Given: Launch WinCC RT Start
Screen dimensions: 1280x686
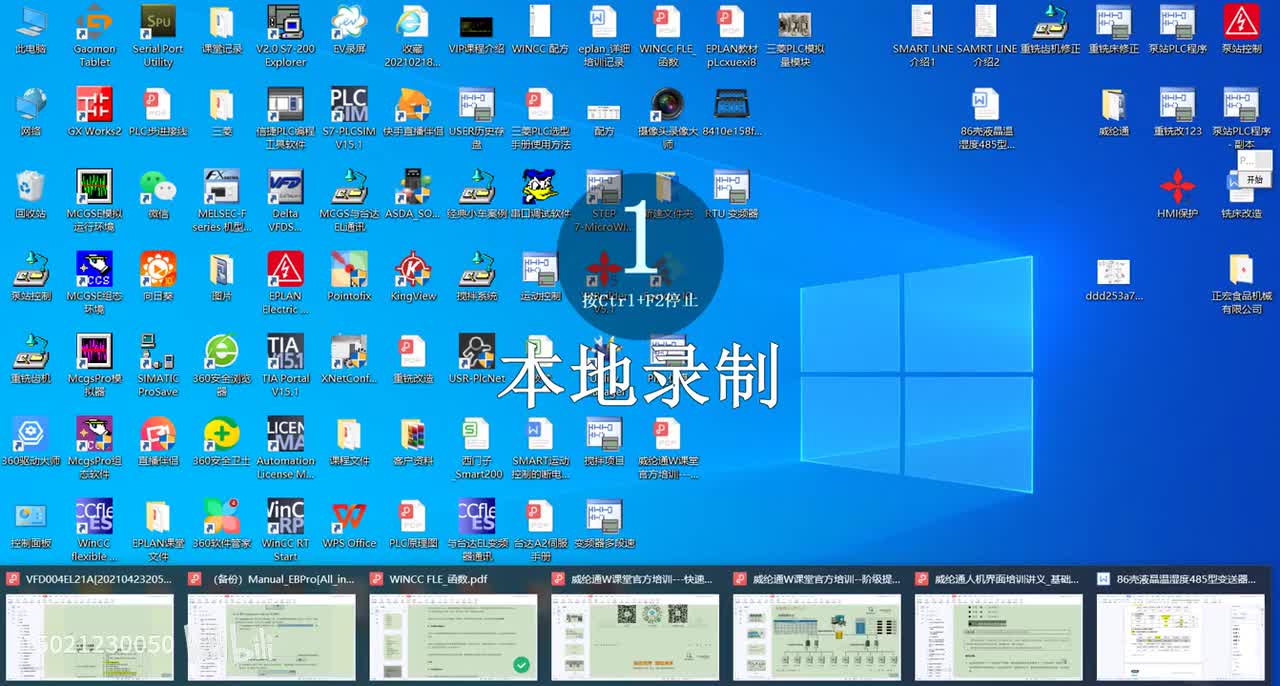Looking at the screenshot, I should click(x=285, y=531).
